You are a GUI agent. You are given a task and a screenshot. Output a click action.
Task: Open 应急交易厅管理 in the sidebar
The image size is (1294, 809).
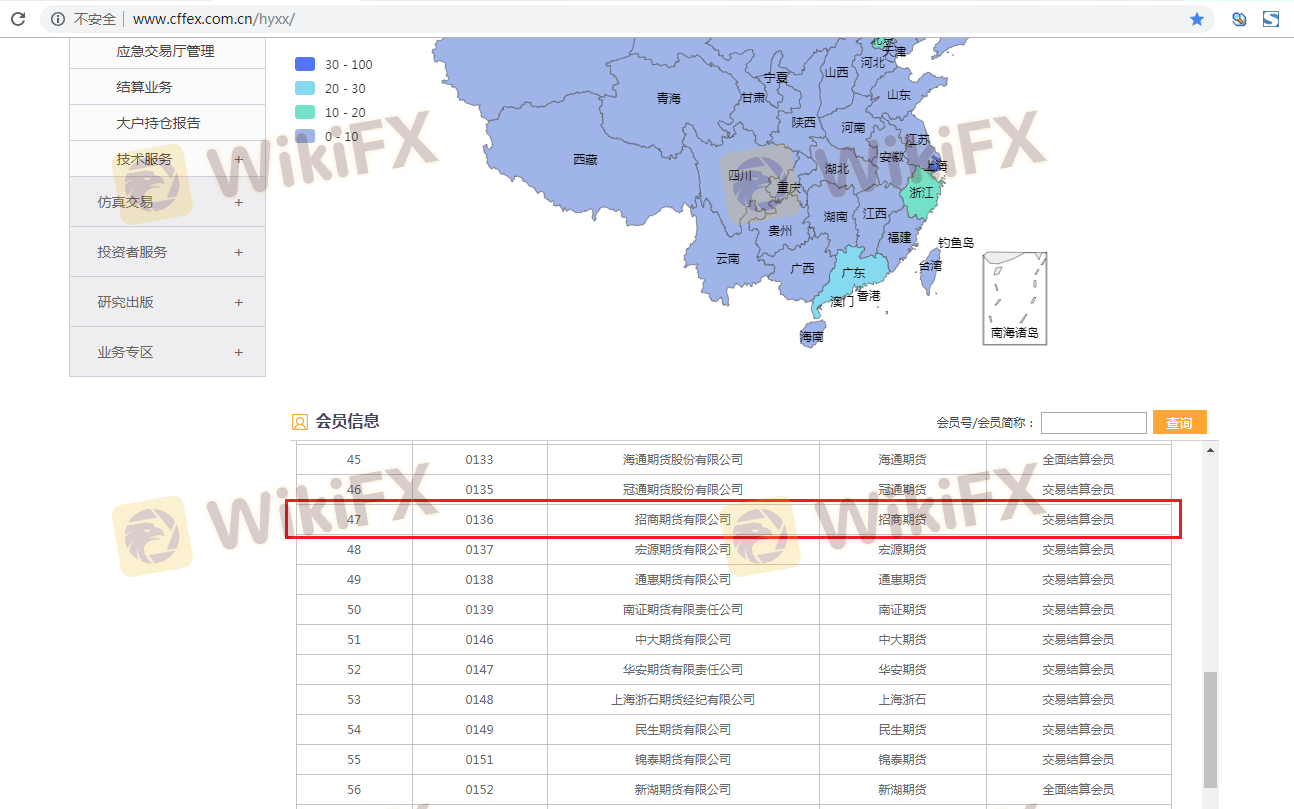click(165, 51)
